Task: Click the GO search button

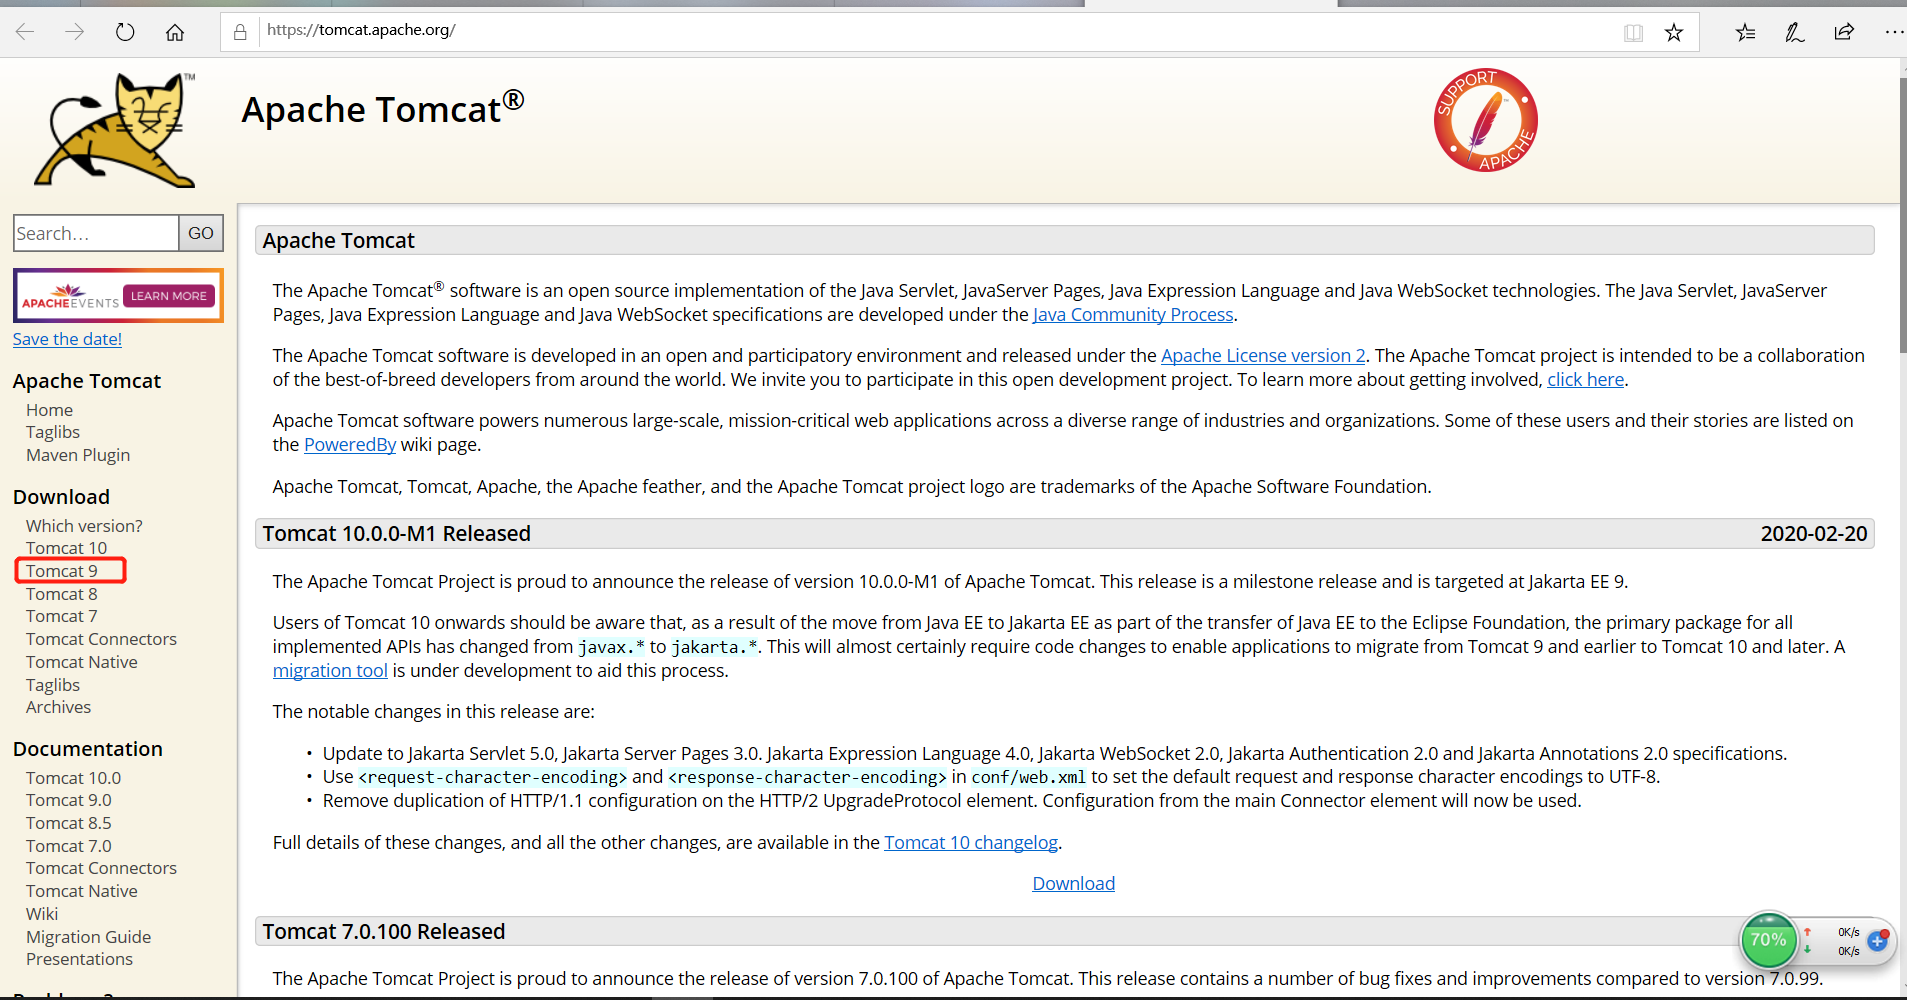Action: tap(201, 233)
